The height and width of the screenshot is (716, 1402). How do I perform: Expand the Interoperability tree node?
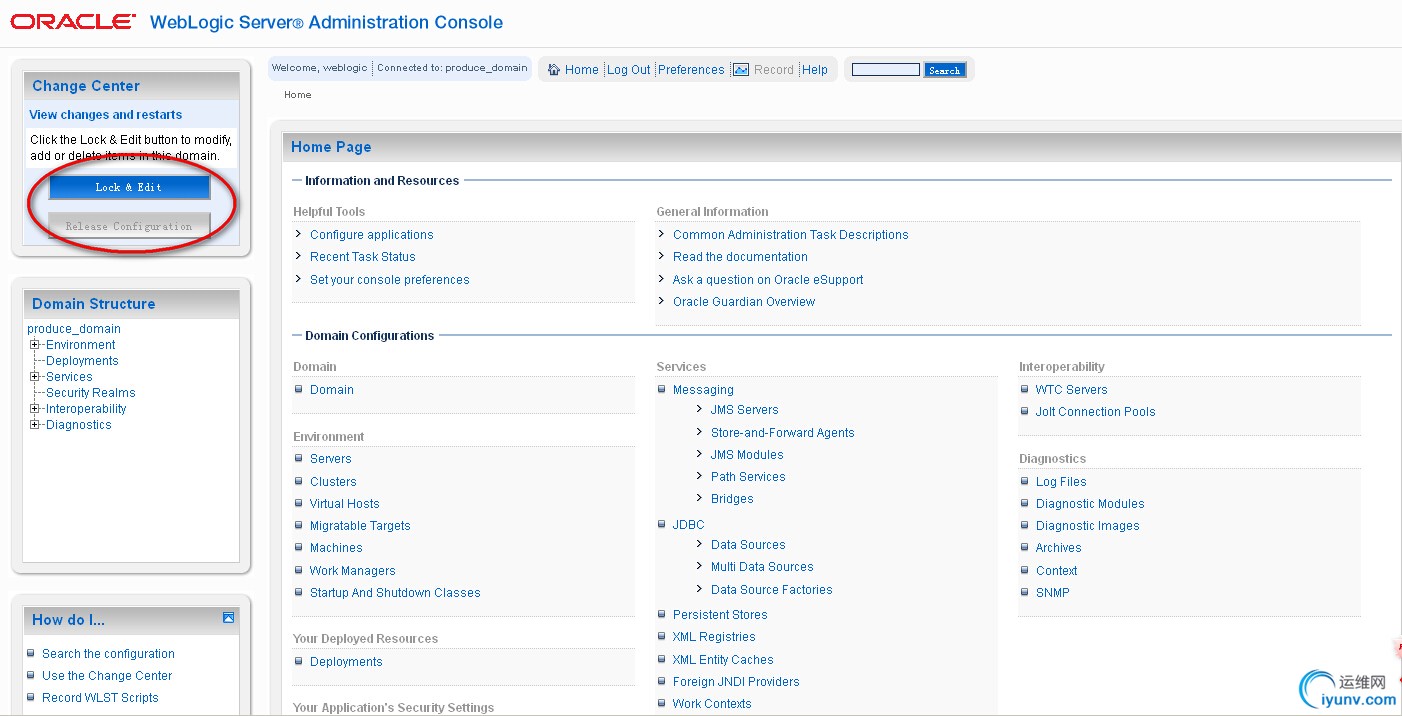tap(35, 409)
